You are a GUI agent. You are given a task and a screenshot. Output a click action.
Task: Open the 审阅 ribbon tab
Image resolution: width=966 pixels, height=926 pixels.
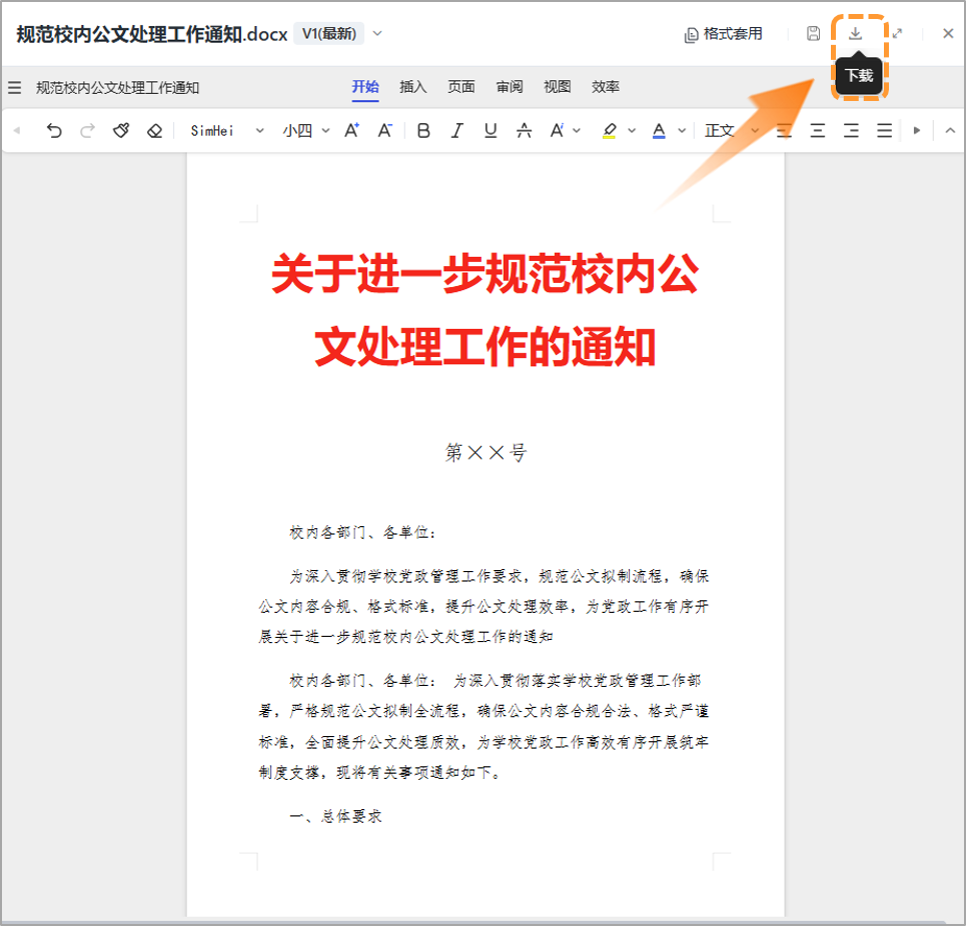click(508, 87)
